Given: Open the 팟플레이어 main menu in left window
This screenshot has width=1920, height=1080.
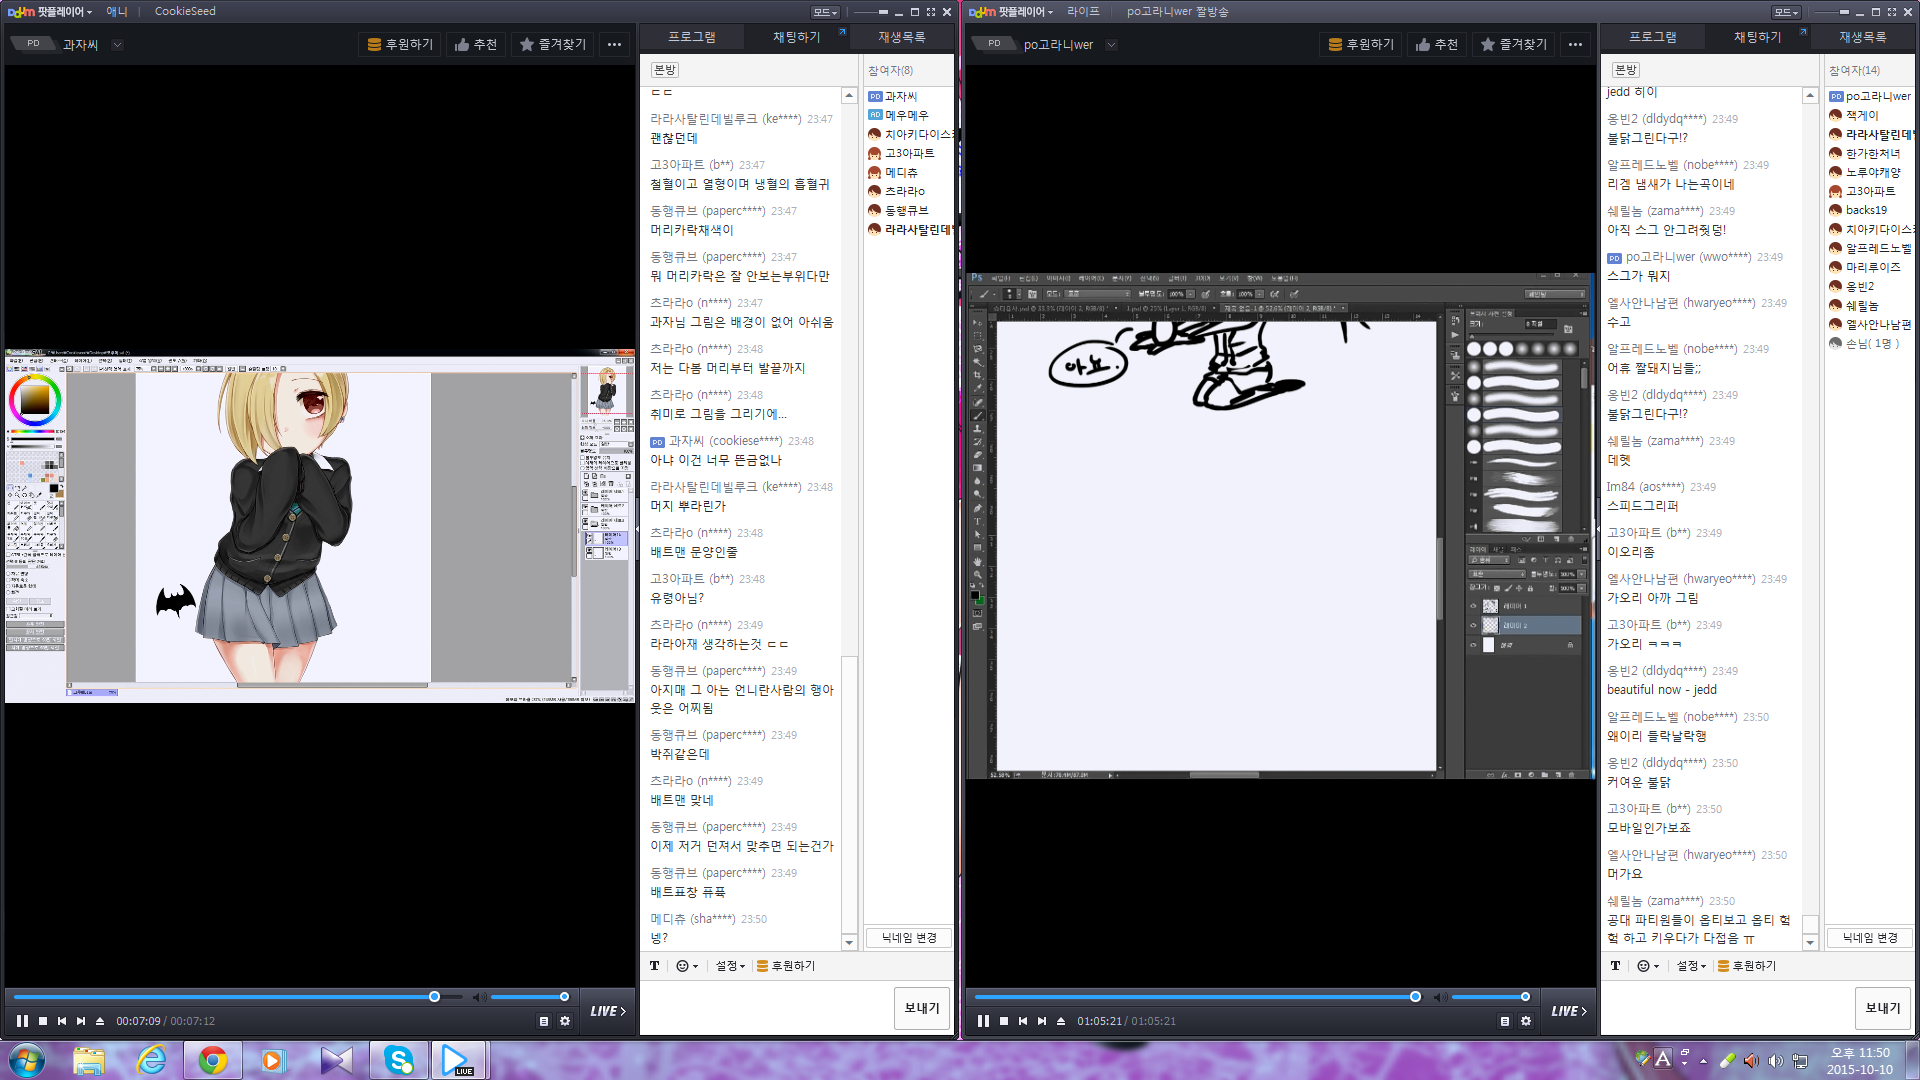Looking at the screenshot, I should point(50,12).
